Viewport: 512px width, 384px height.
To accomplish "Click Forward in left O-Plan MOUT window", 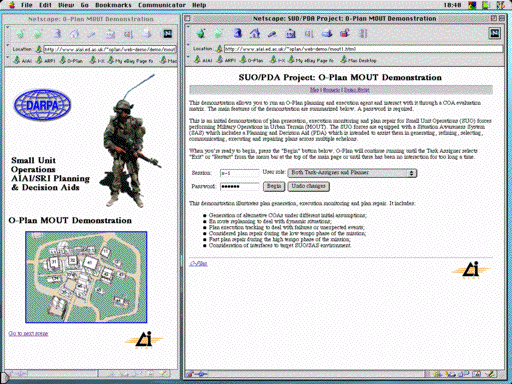I will (x=38, y=34).
